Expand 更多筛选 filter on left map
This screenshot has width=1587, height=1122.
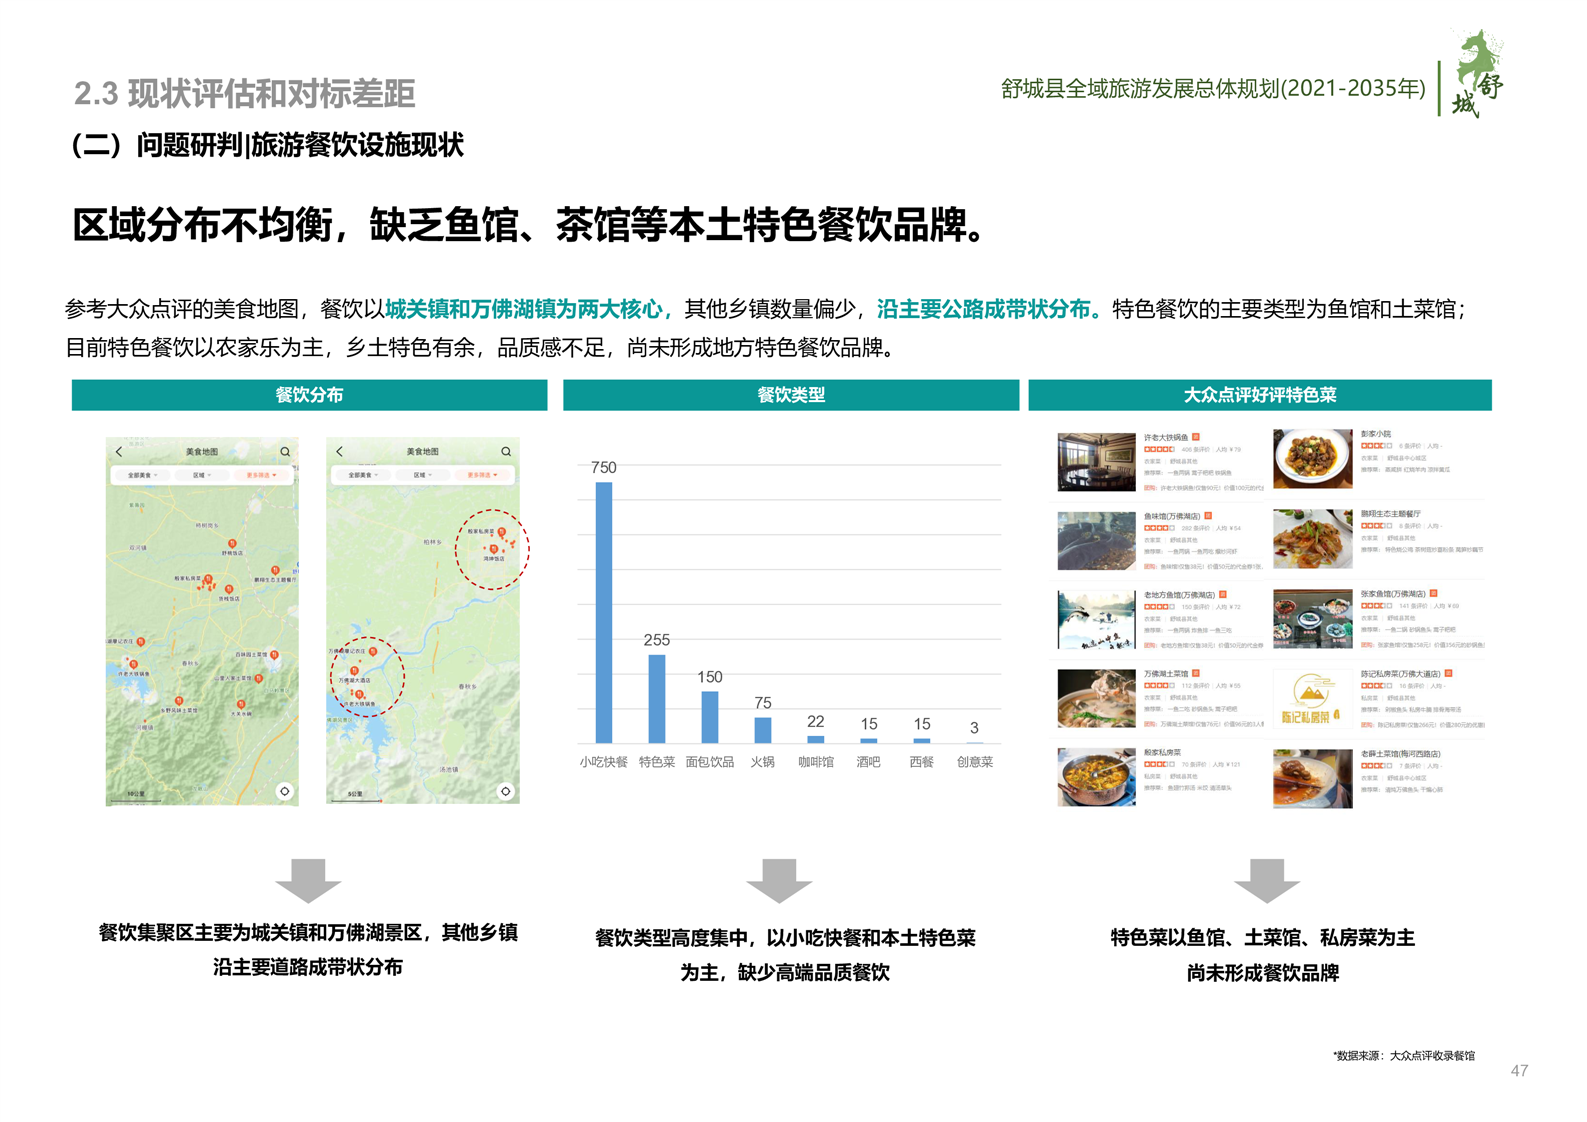tap(260, 475)
